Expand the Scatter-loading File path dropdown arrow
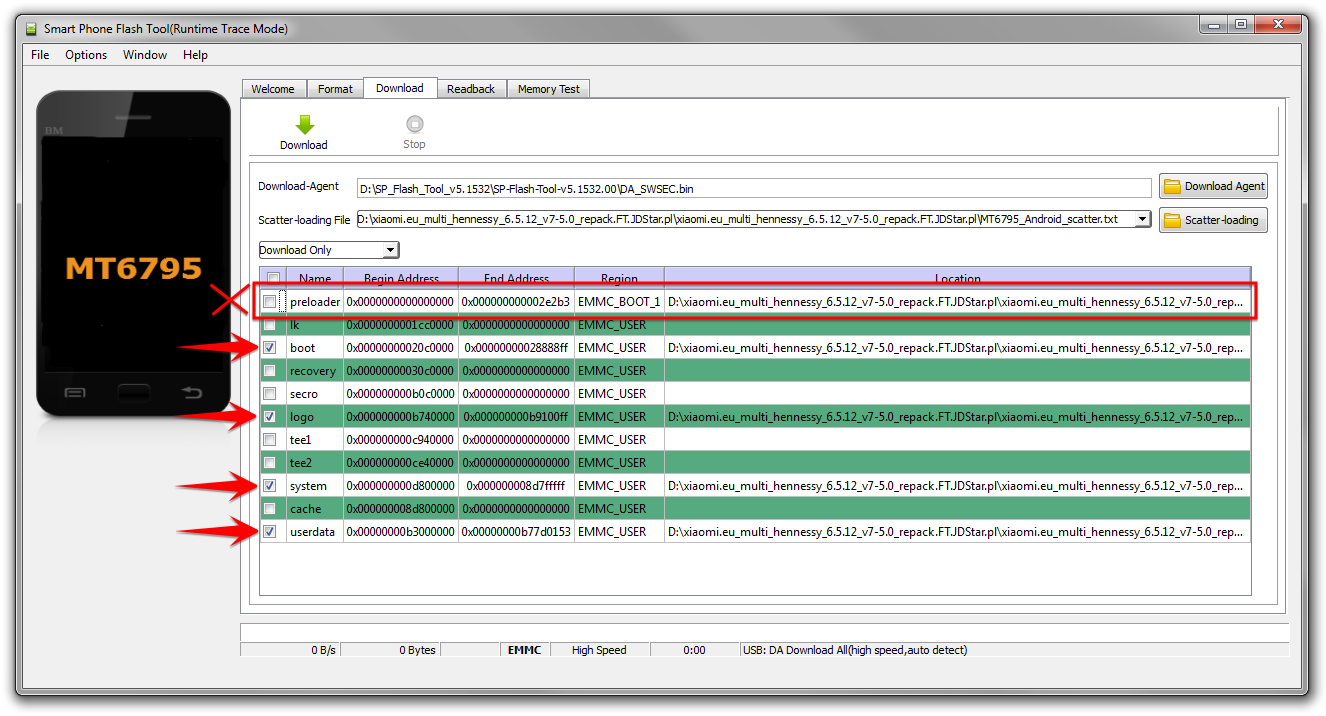The height and width of the screenshot is (716, 1326). click(1144, 219)
